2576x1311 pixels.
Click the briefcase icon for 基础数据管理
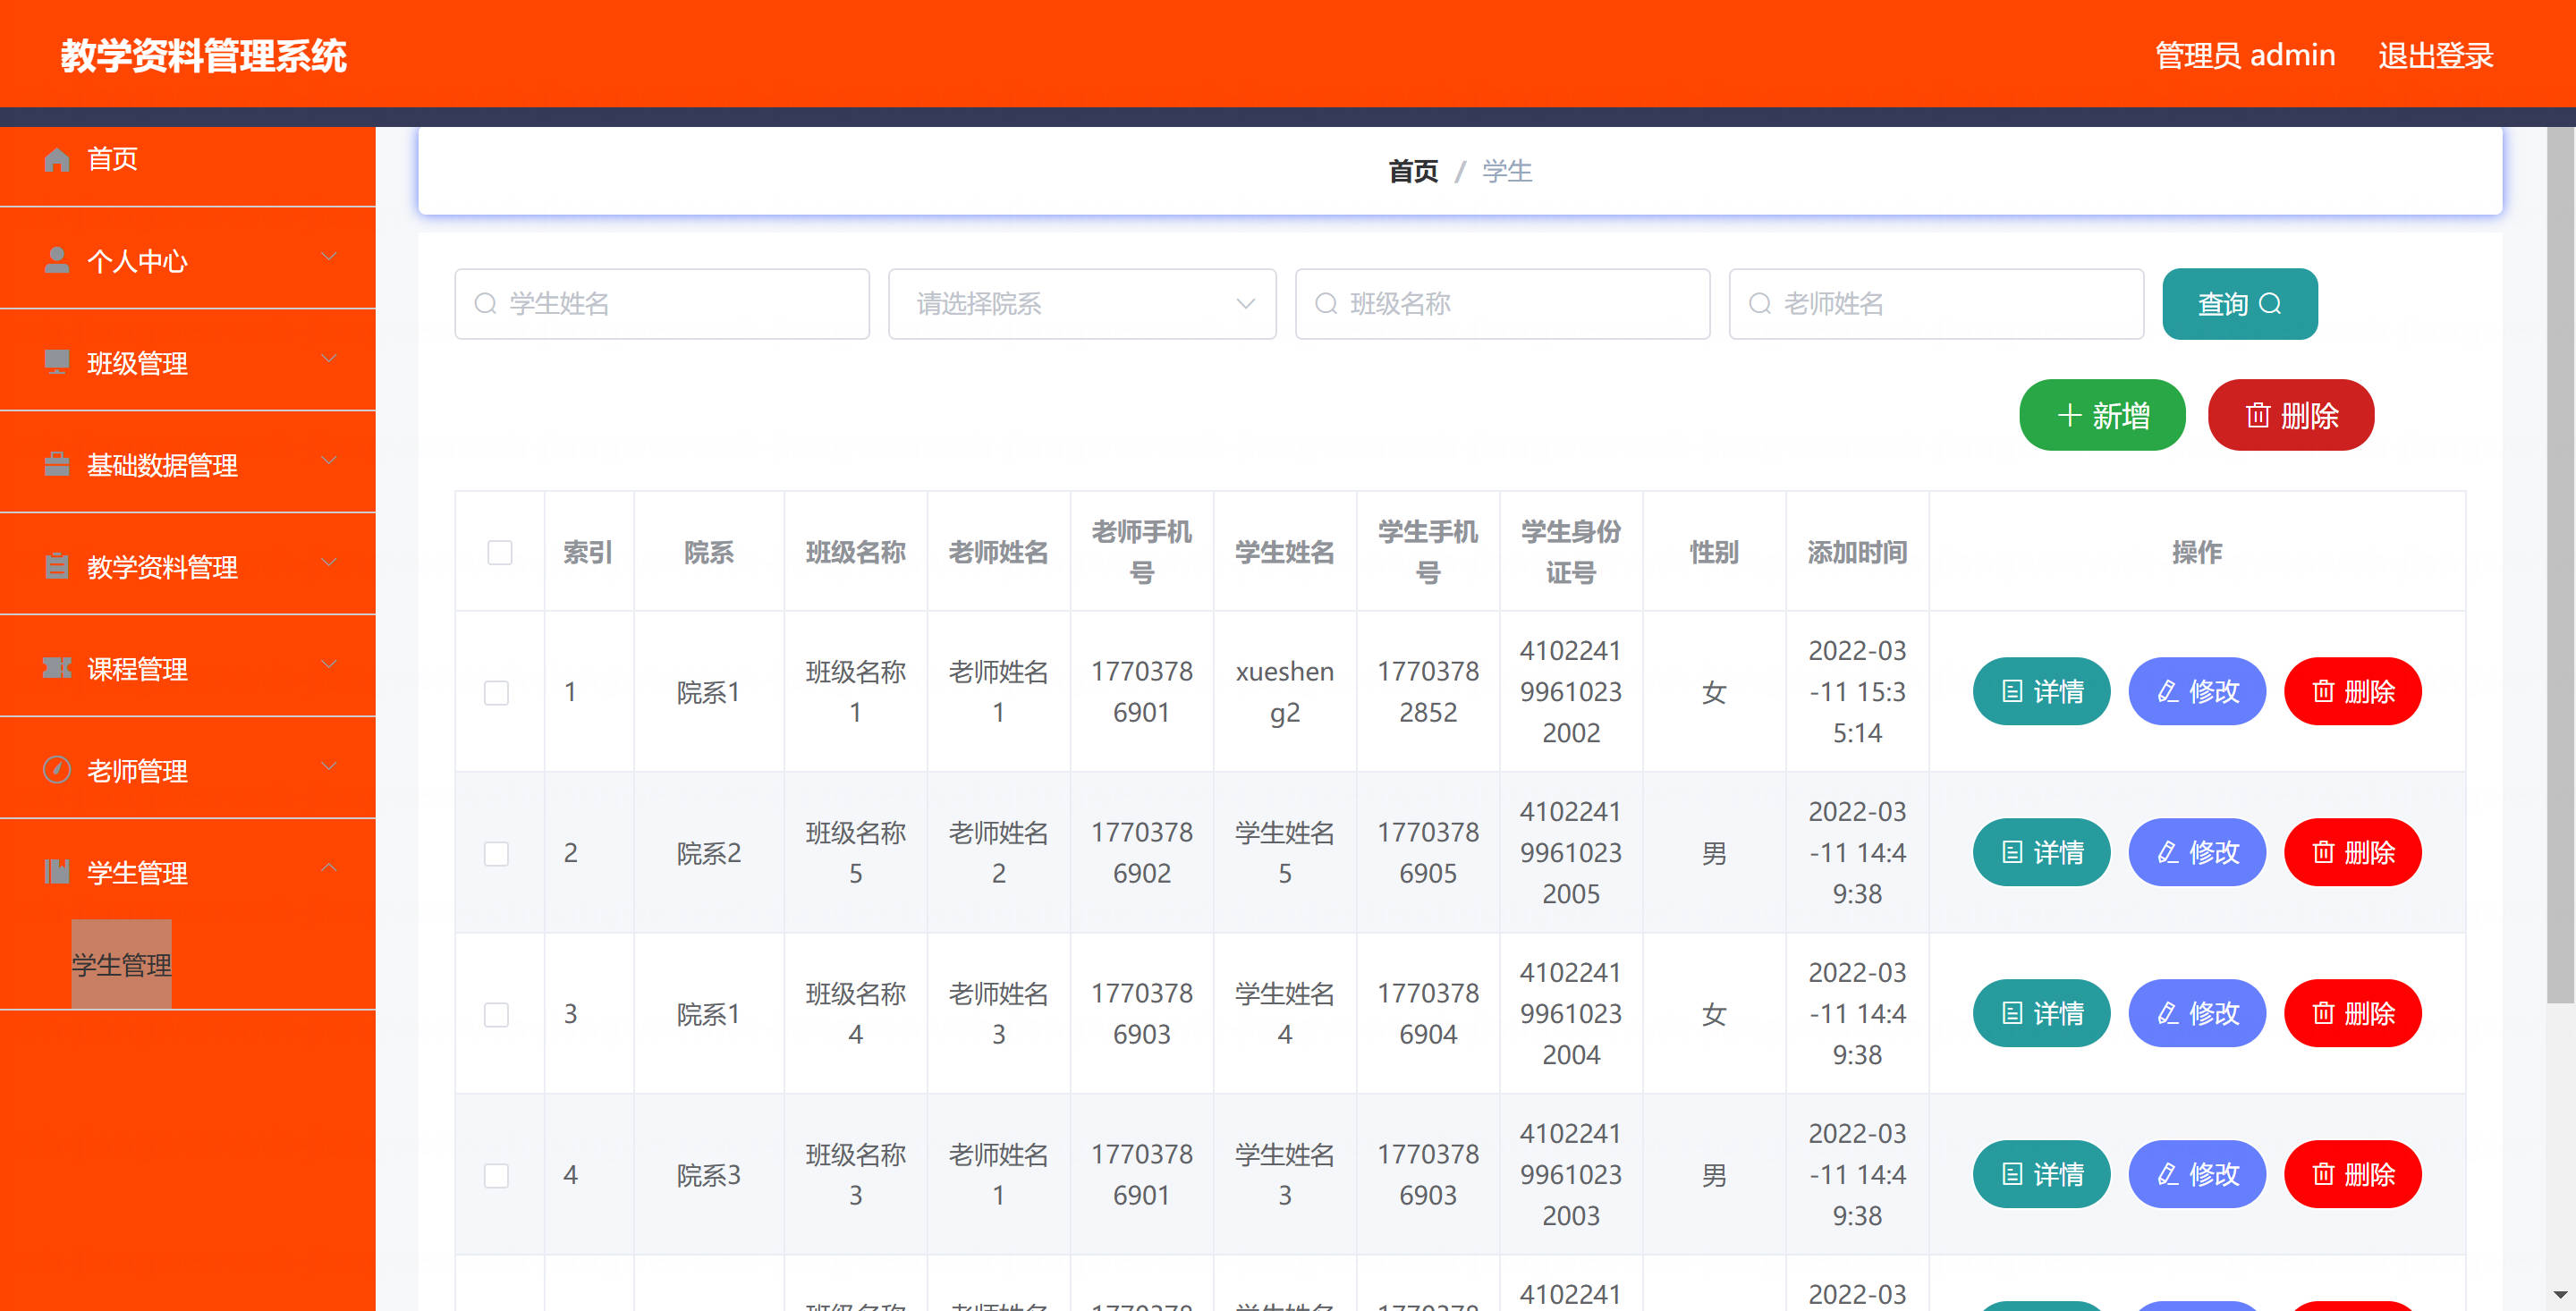point(57,464)
